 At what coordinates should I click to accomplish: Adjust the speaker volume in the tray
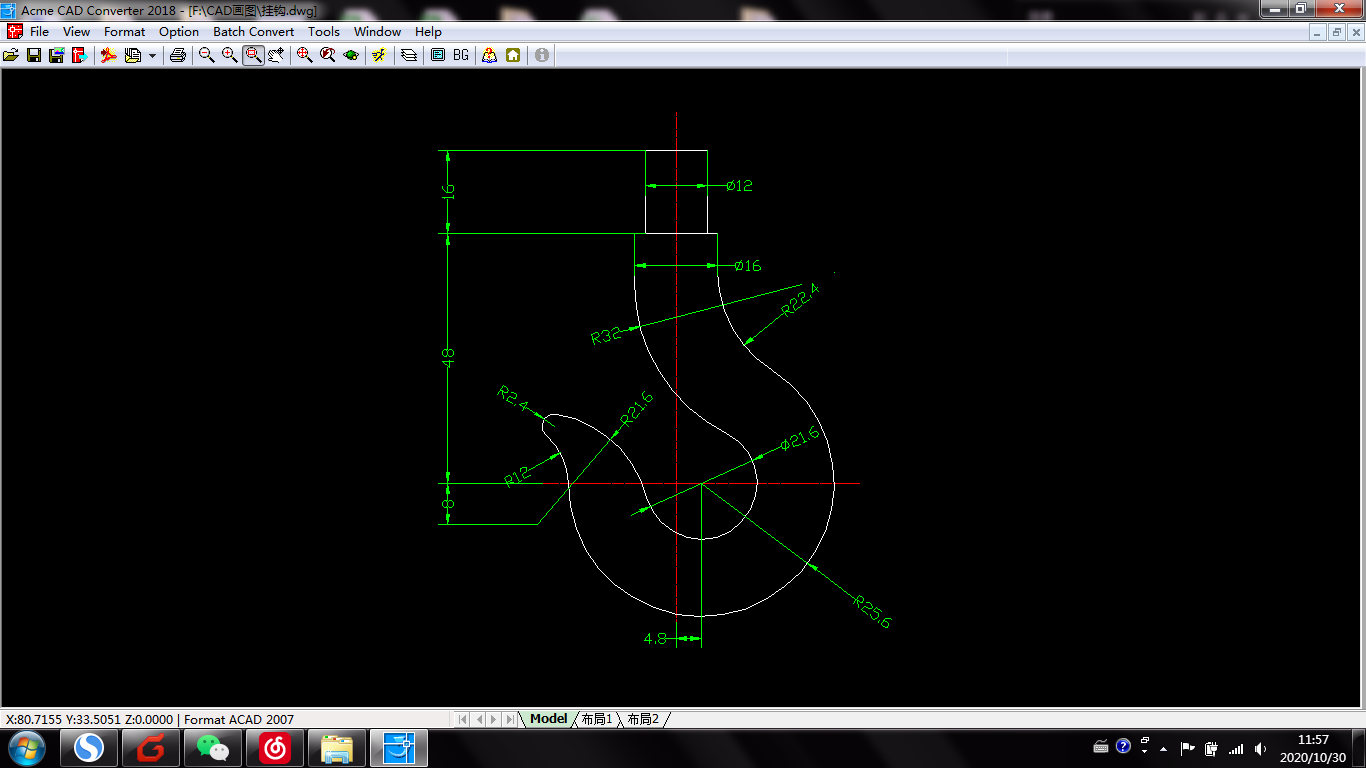point(1260,749)
